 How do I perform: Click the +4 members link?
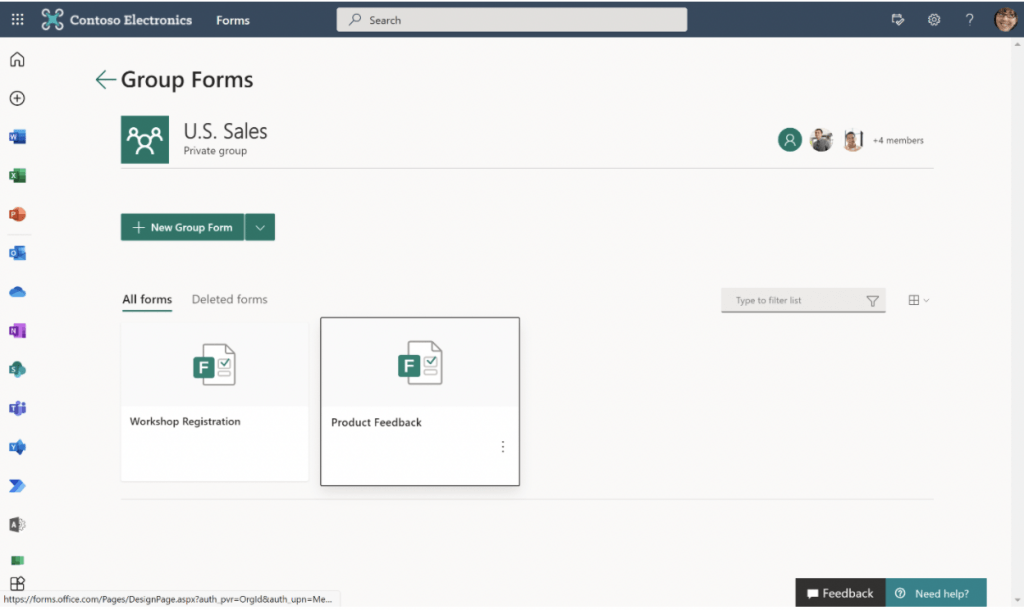click(898, 140)
